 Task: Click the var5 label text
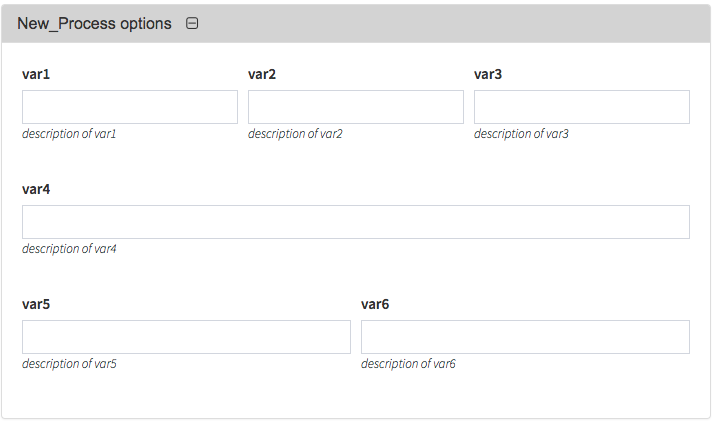point(36,304)
